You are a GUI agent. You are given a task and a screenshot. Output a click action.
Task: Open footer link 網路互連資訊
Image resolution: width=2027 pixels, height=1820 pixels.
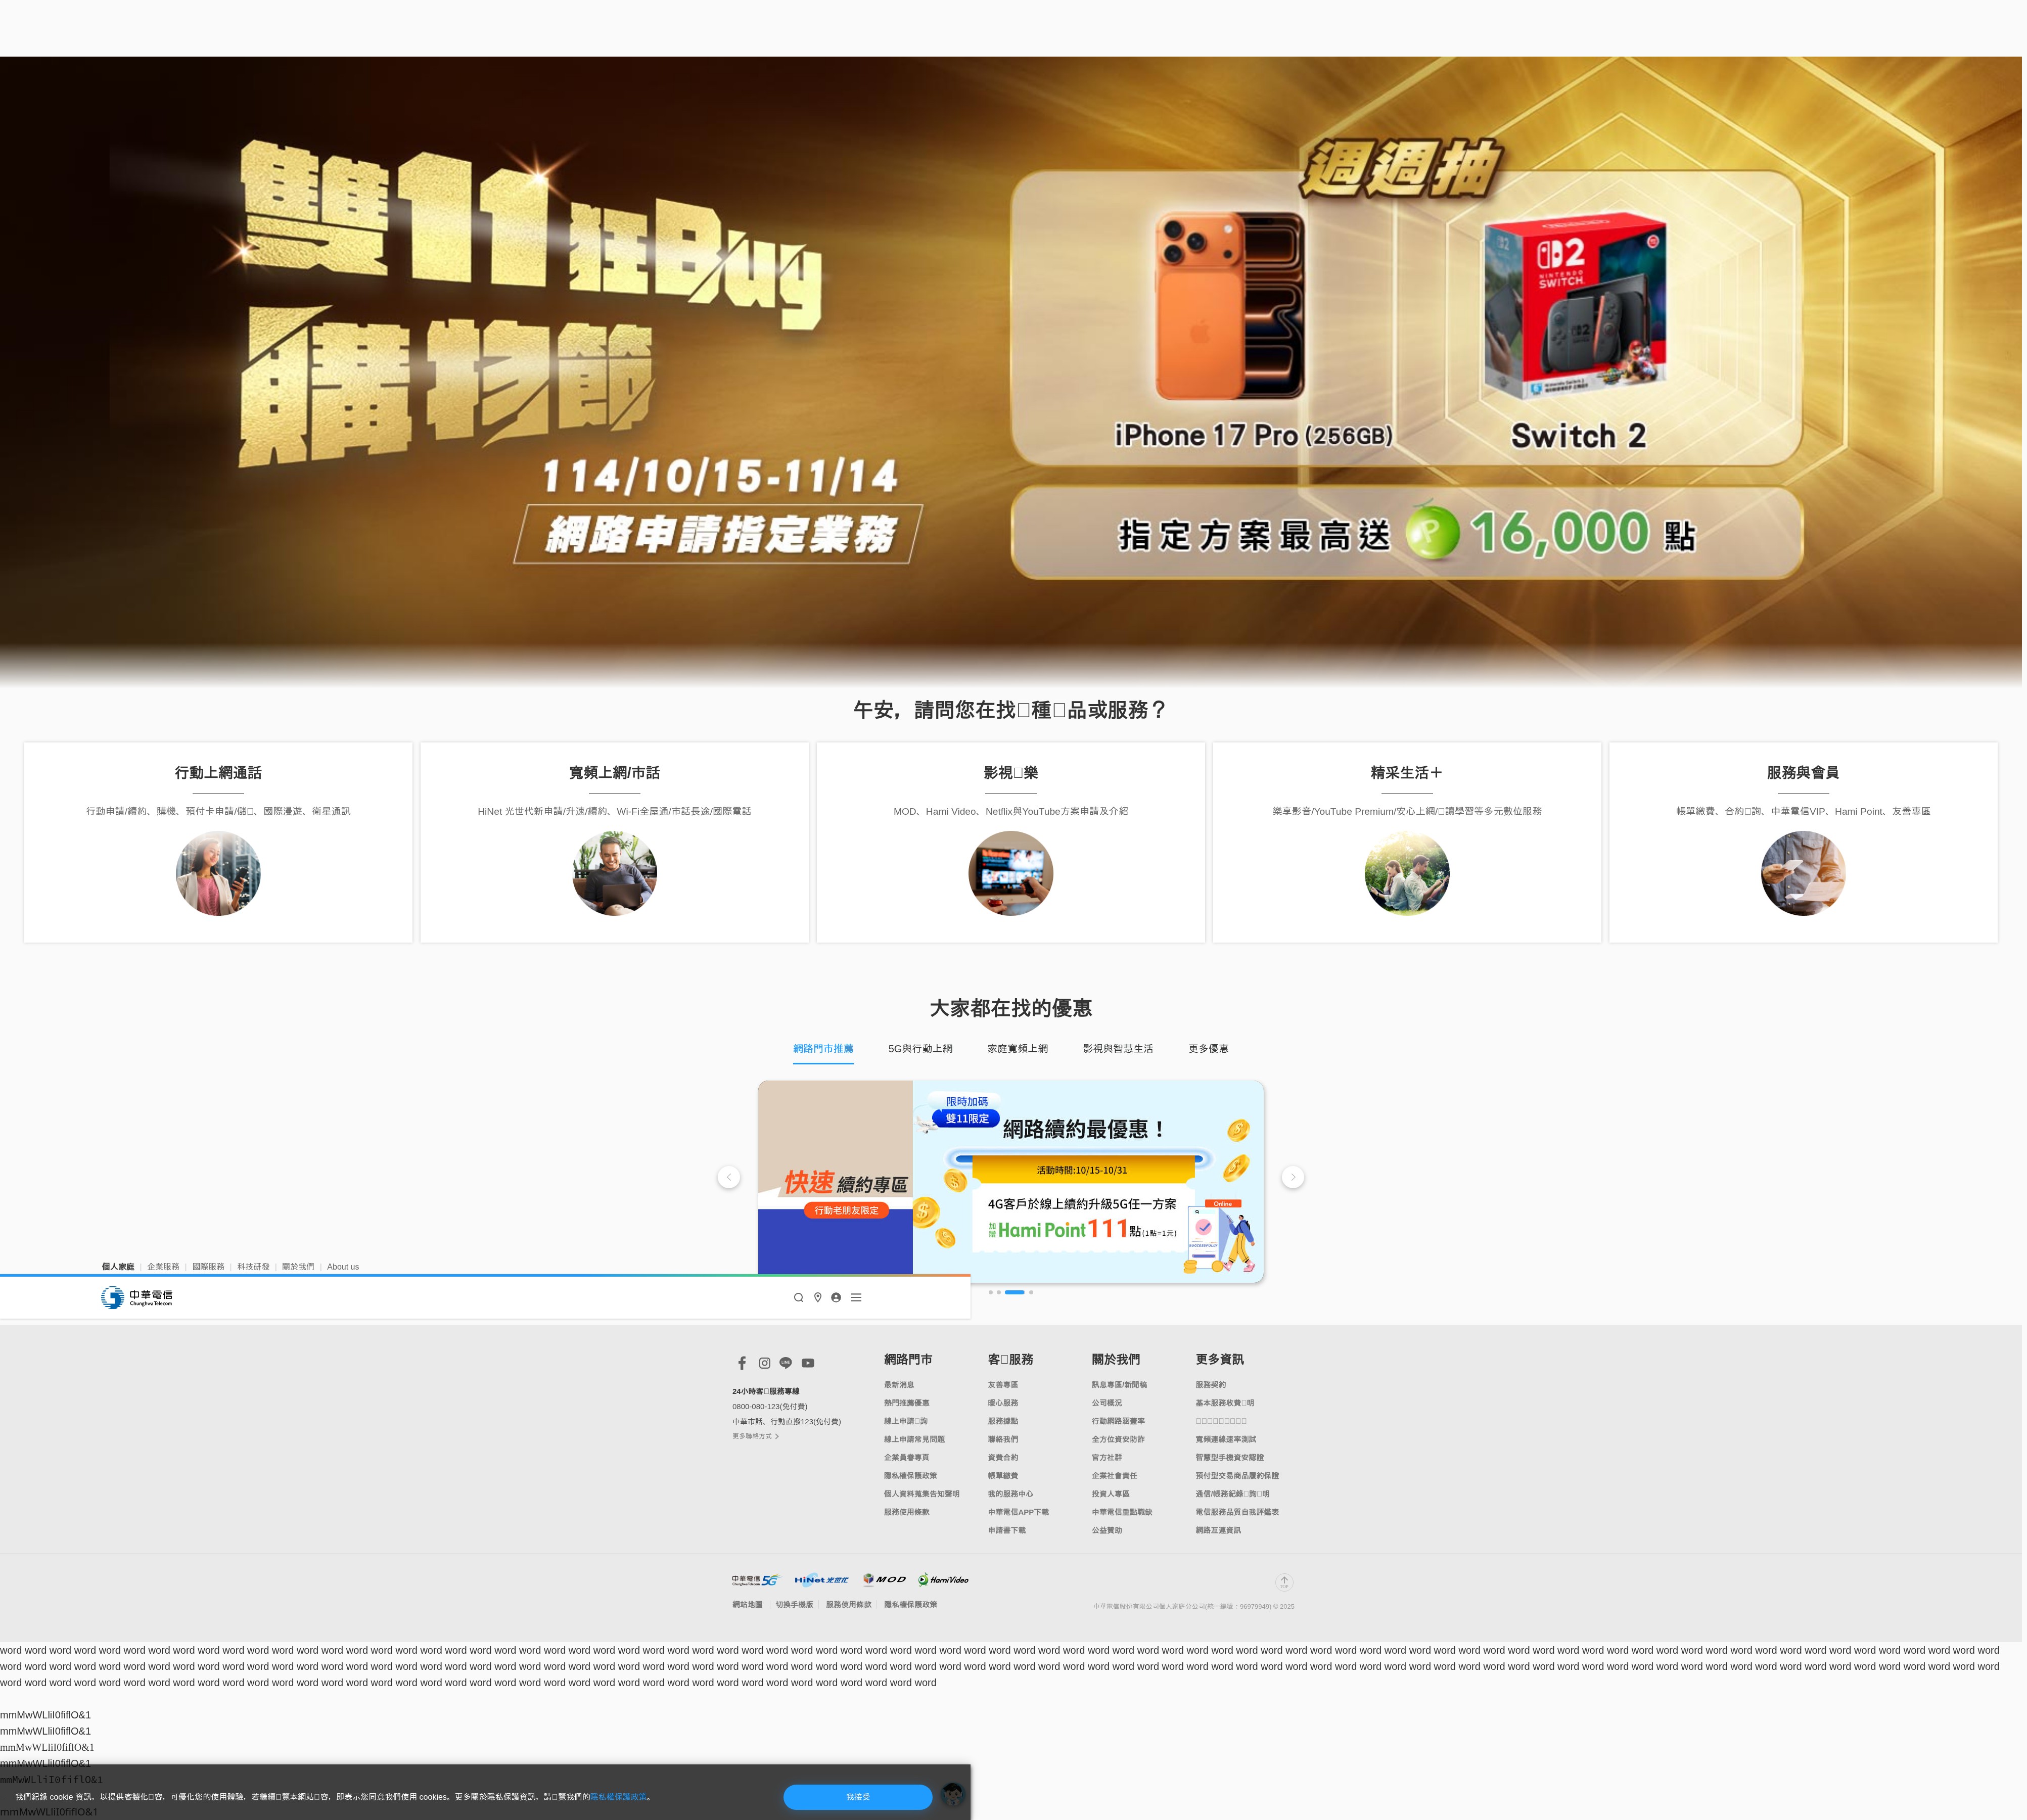coord(1218,1530)
